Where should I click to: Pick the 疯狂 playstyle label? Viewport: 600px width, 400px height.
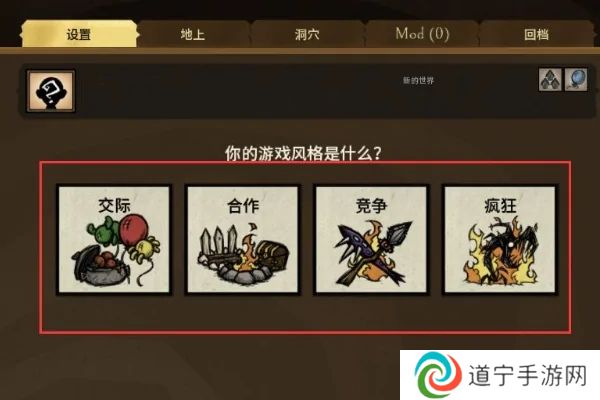[500, 206]
